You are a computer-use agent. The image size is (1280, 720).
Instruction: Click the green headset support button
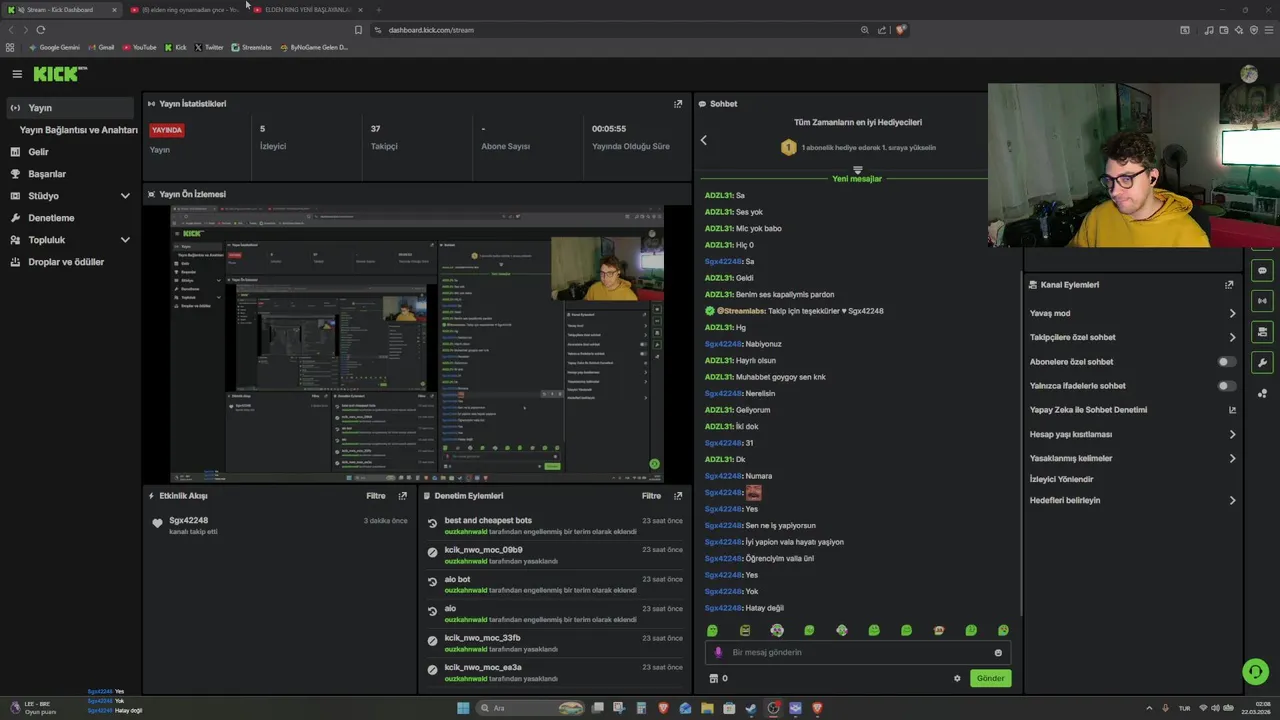(x=1255, y=671)
